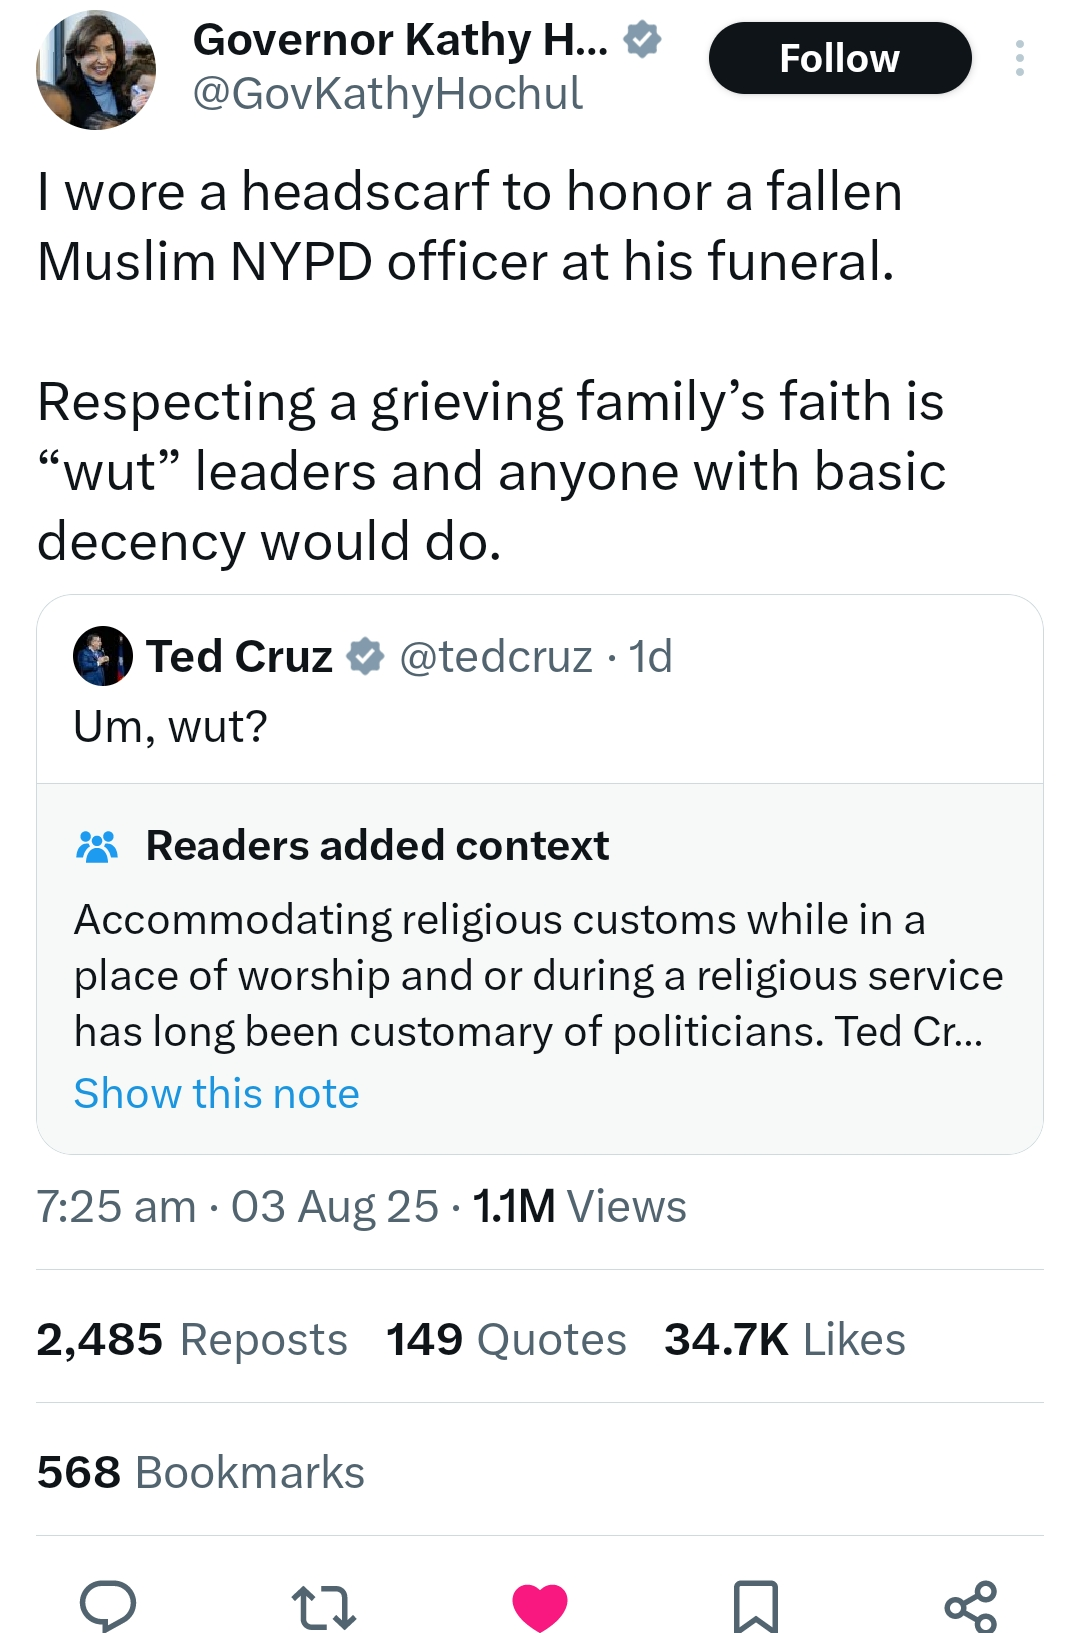Open the @tedcruz handle in quote
Screen dimensions: 1080x1633
496,657
